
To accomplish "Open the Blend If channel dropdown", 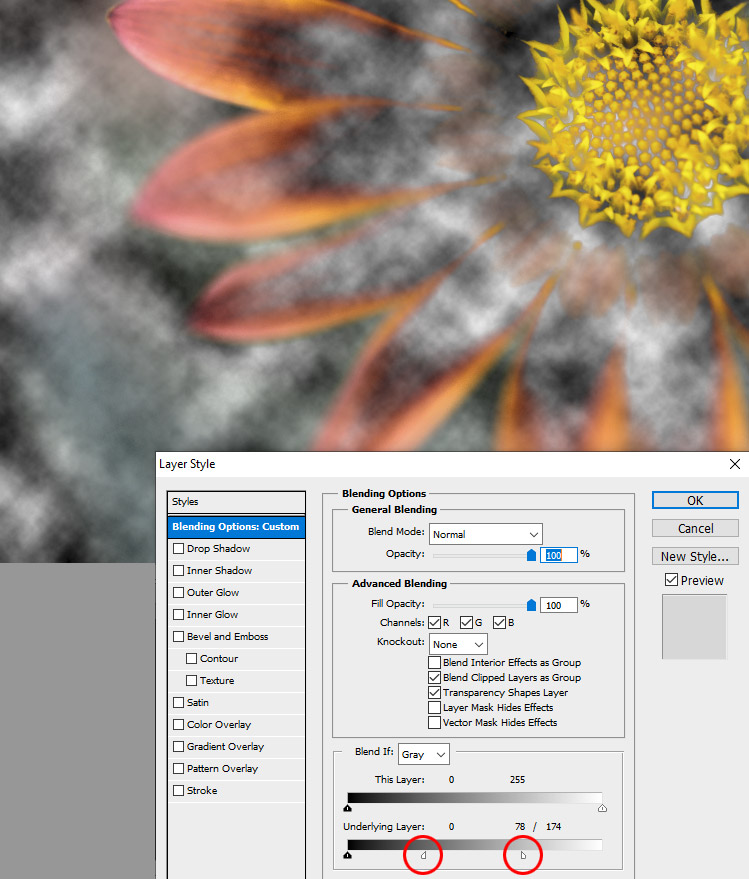I will pyautogui.click(x=423, y=754).
